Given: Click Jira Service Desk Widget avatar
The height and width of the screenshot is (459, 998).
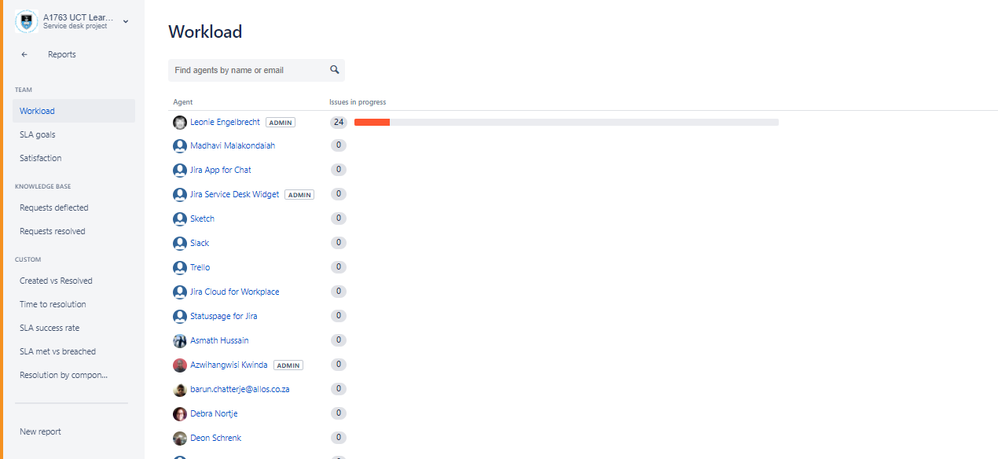Looking at the screenshot, I should (x=179, y=195).
